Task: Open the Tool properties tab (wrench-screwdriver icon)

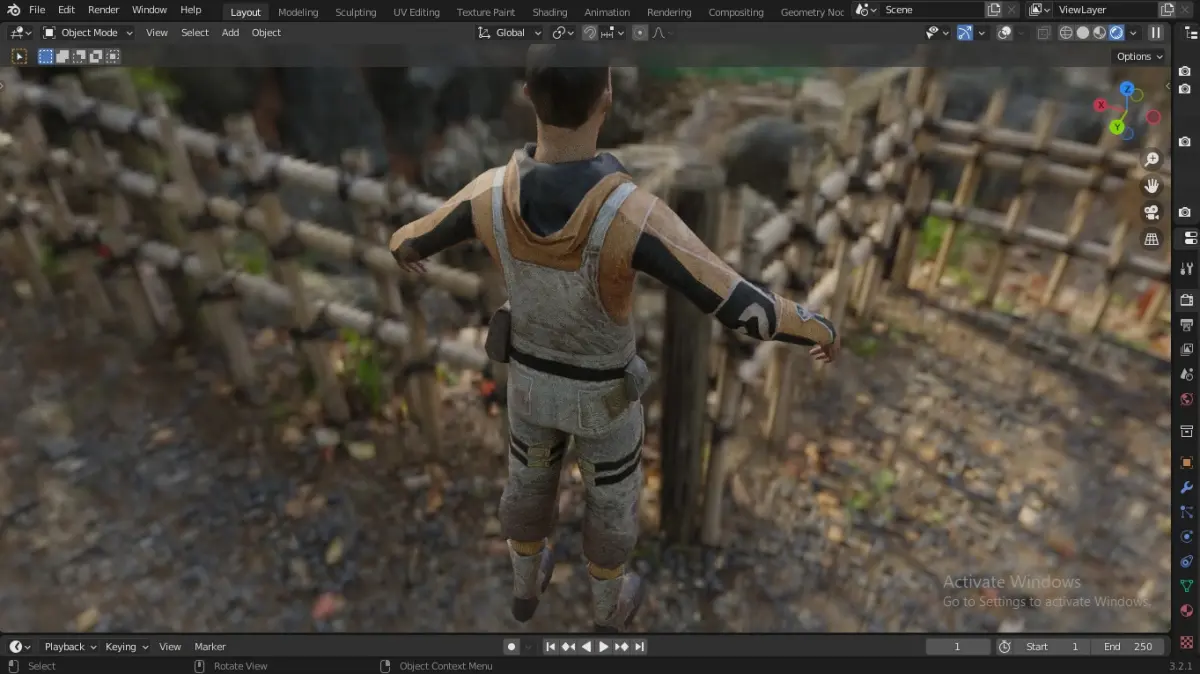Action: pyautogui.click(x=1187, y=269)
